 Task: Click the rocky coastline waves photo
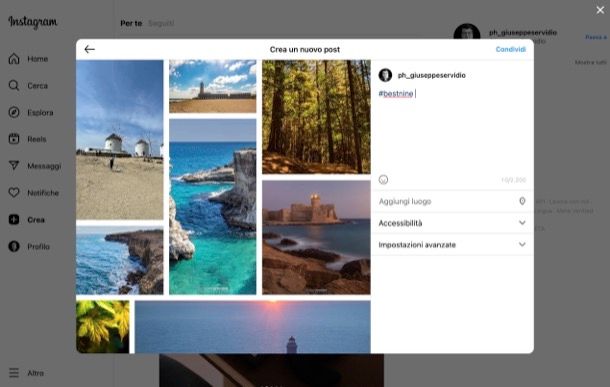point(120,260)
